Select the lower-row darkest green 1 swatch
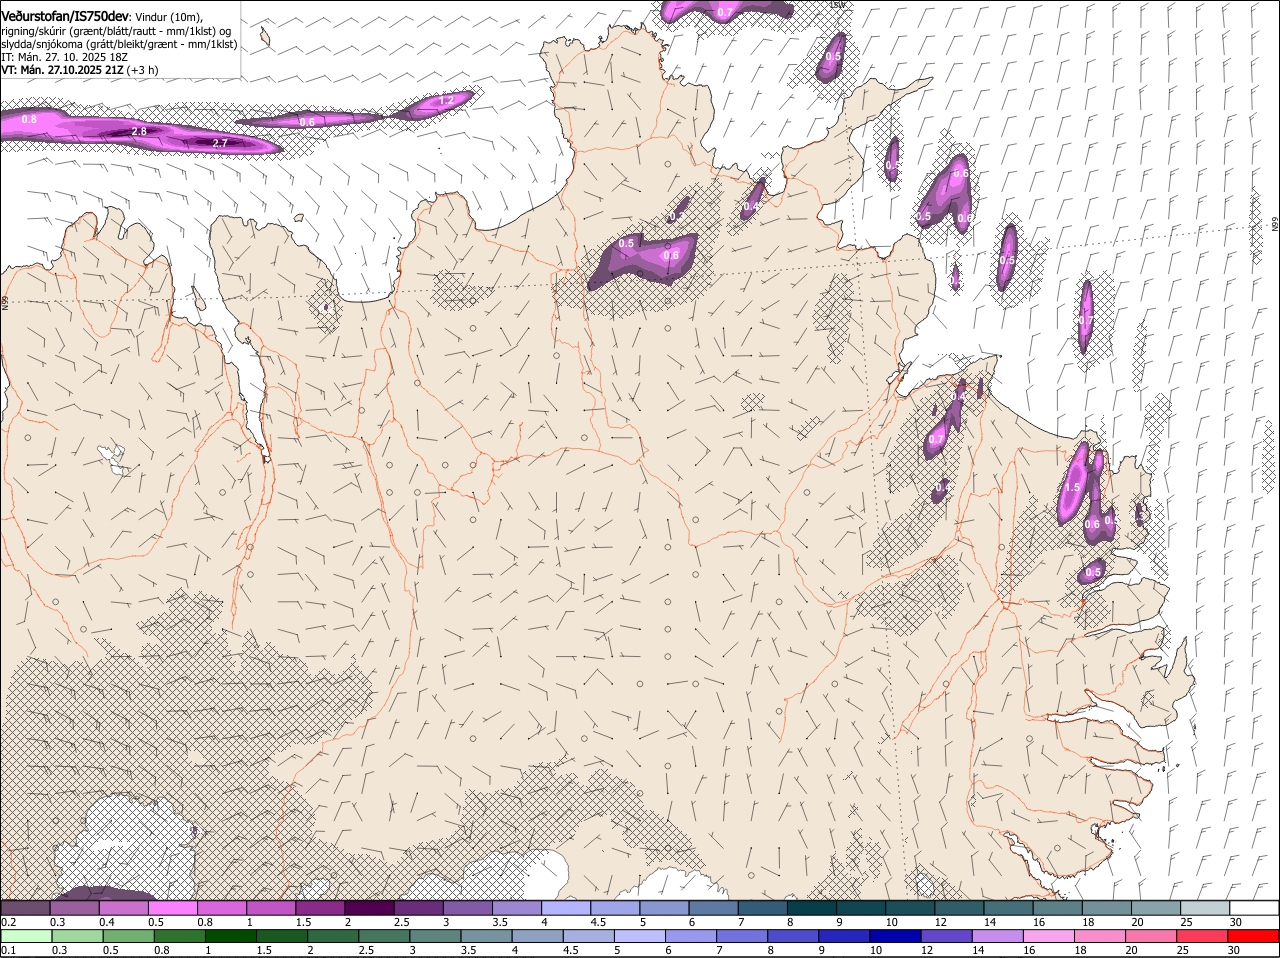The image size is (1280, 958). (x=230, y=936)
